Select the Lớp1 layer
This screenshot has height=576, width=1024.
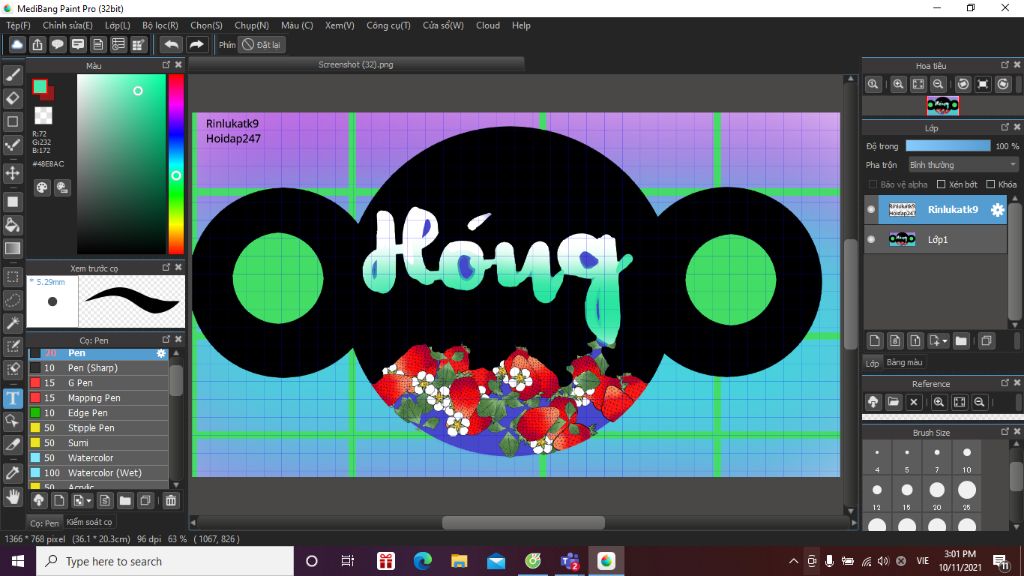[936, 240]
